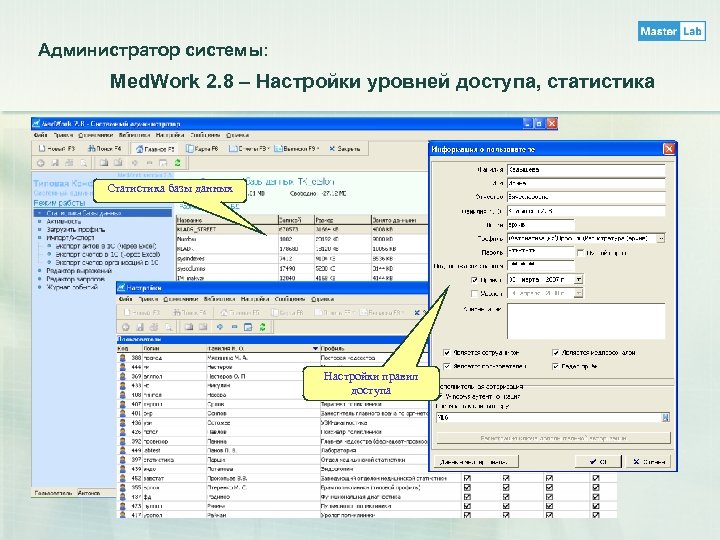This screenshot has height=540, width=720.
Task: Toggle the Является медработником checkbox
Action: tap(556, 353)
